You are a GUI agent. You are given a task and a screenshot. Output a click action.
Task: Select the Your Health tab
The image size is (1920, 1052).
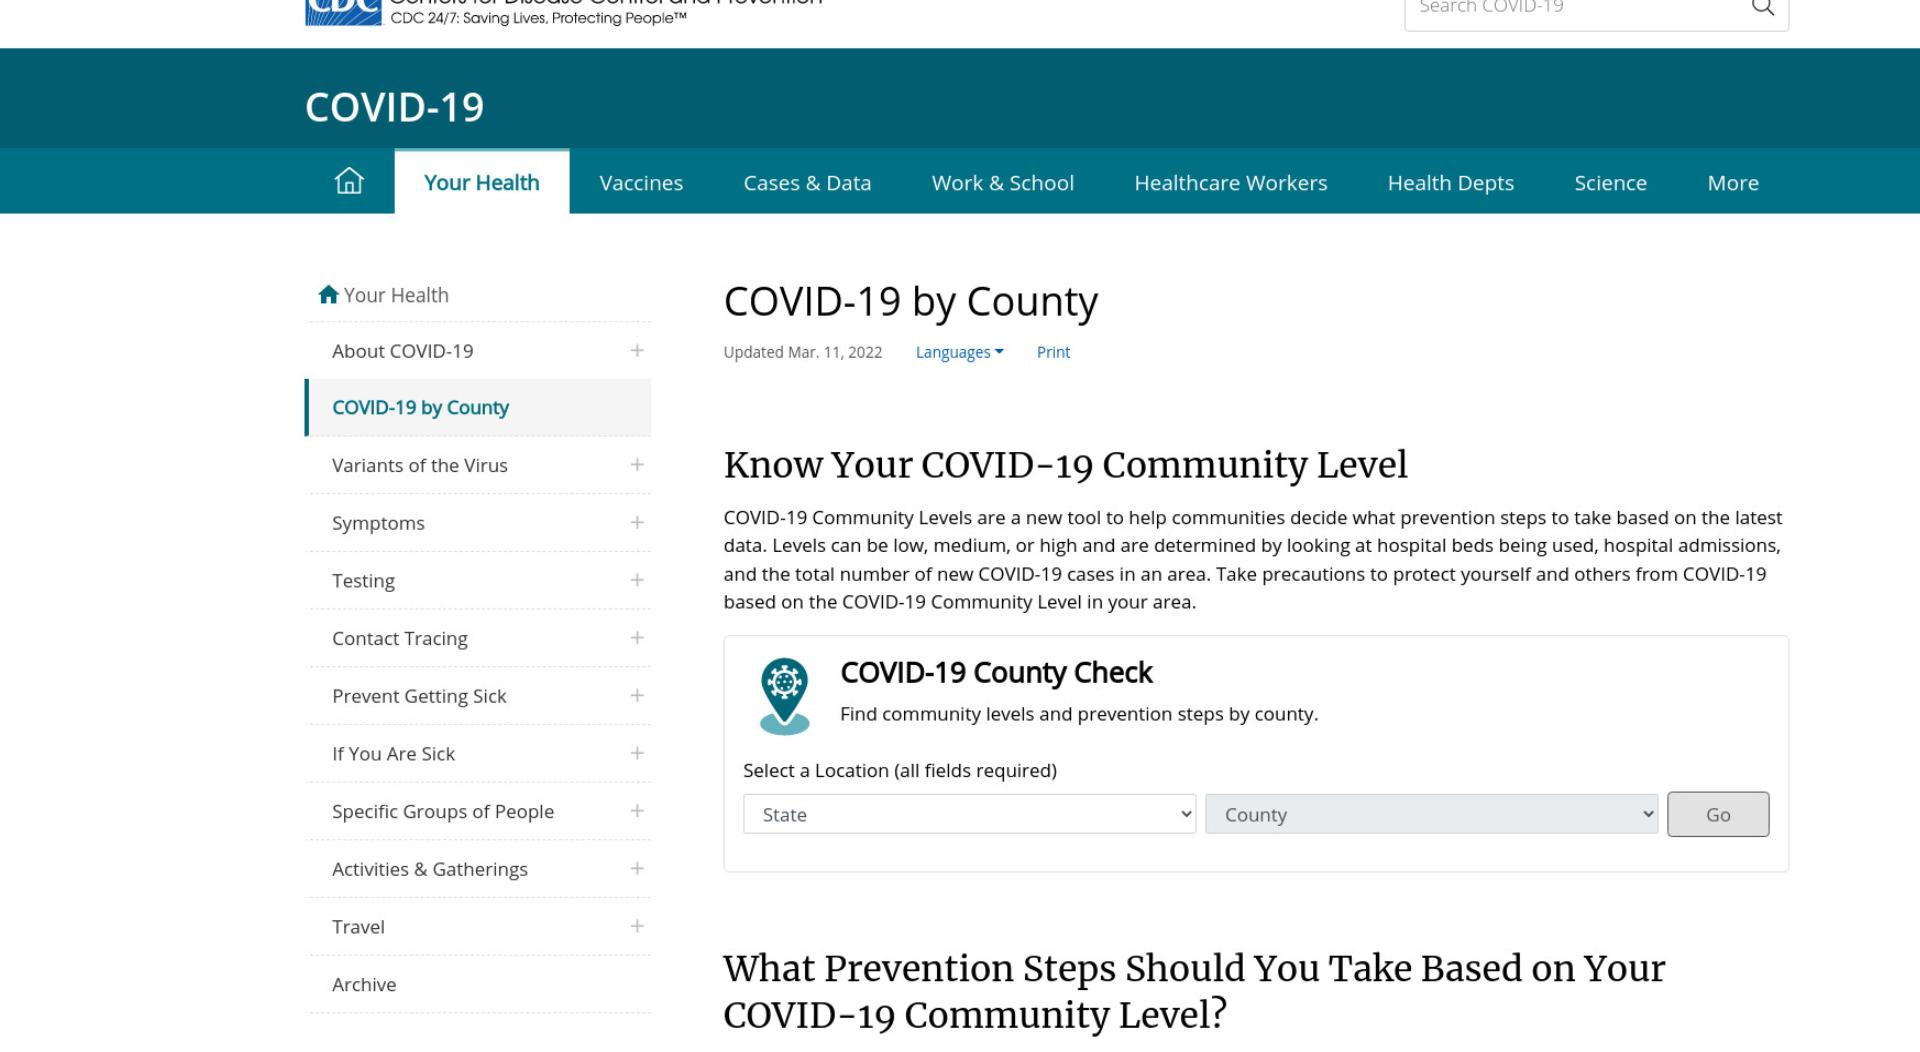482,182
